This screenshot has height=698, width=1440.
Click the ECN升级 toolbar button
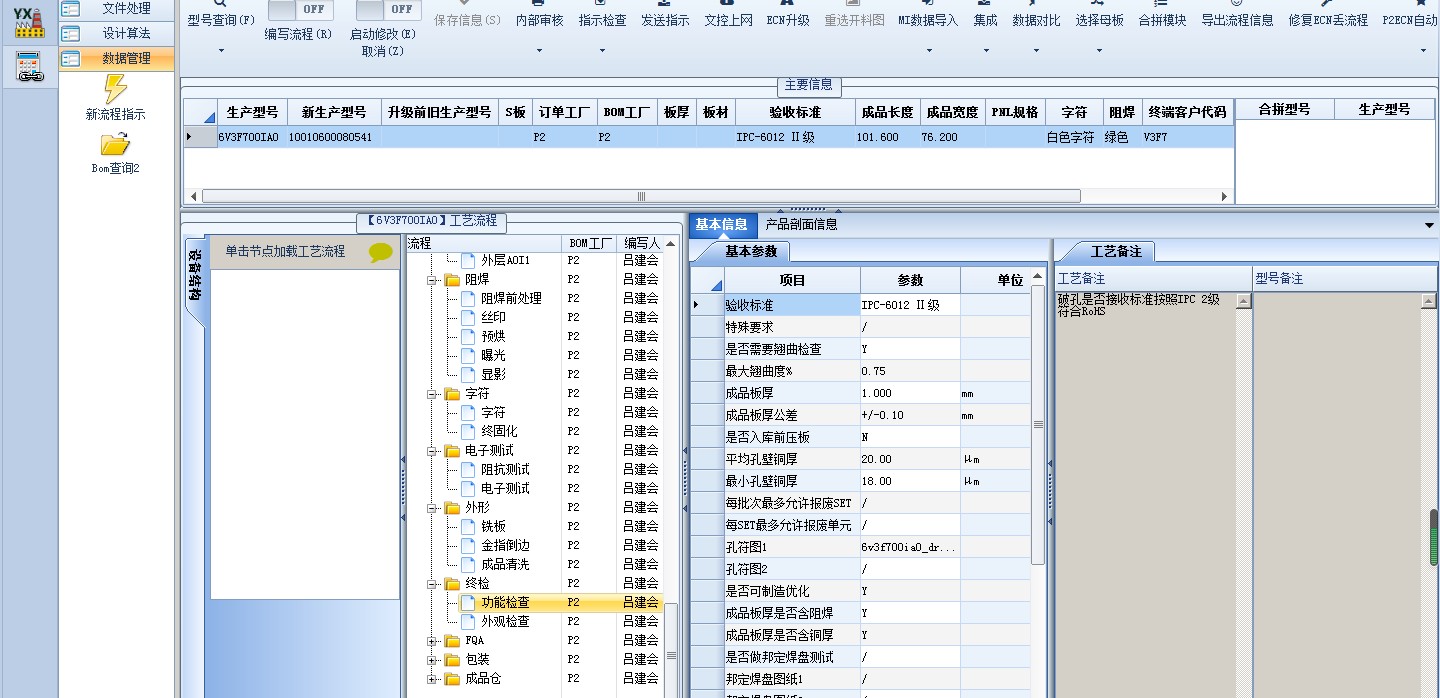tap(788, 20)
